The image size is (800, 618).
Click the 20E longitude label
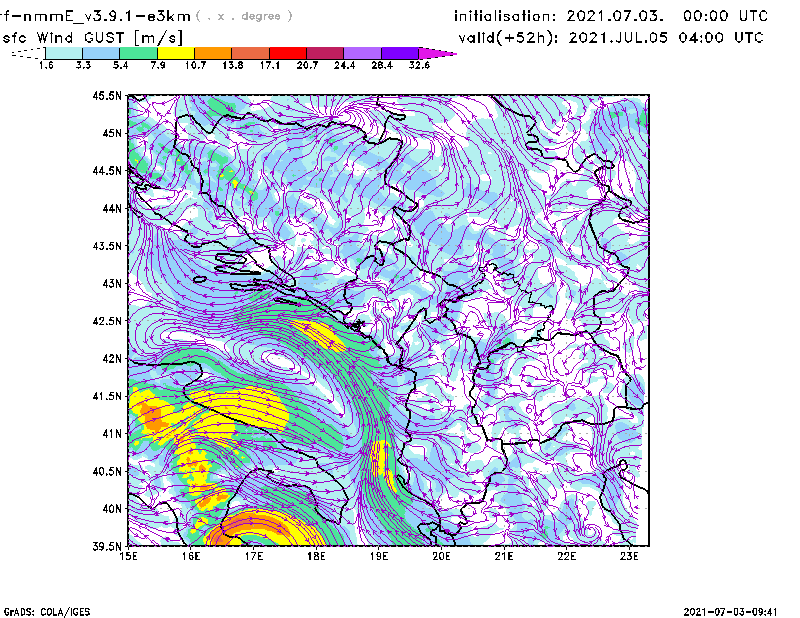(x=441, y=556)
